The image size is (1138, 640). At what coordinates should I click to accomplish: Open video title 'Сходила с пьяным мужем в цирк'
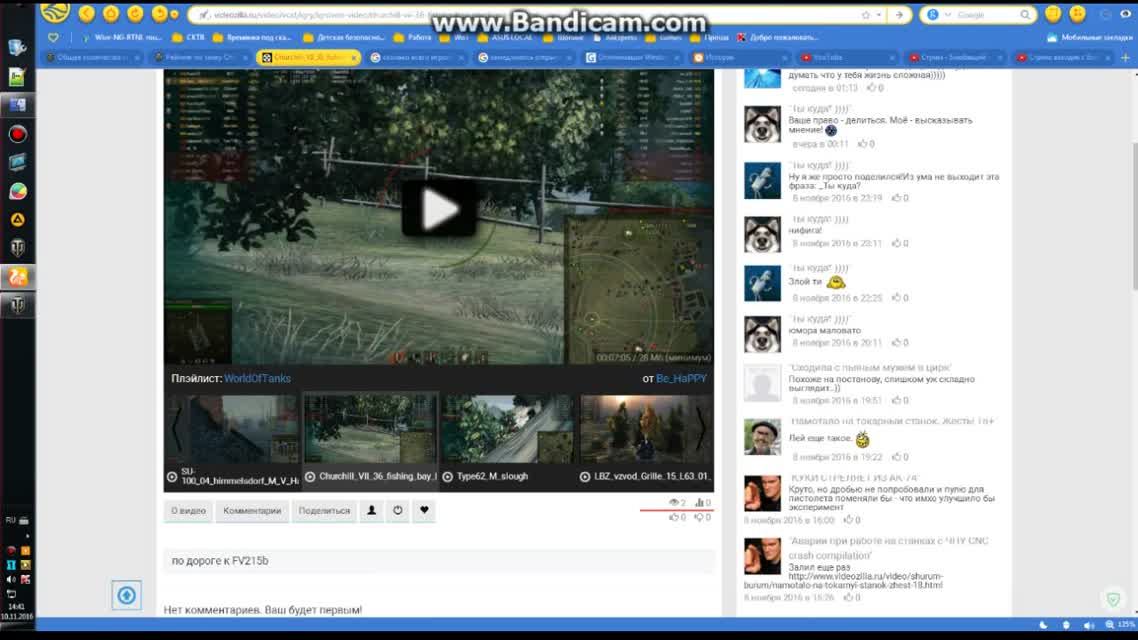tap(870, 367)
